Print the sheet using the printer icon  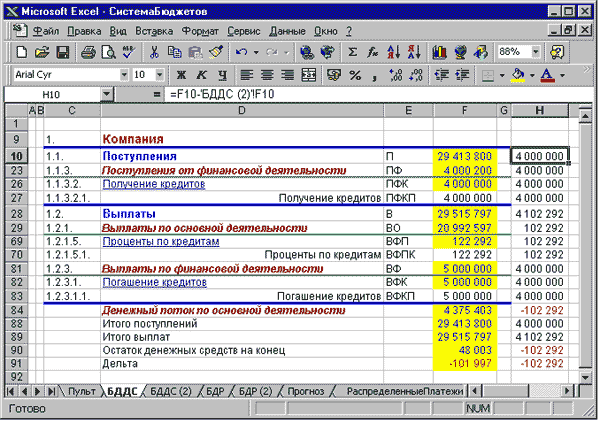click(x=88, y=52)
